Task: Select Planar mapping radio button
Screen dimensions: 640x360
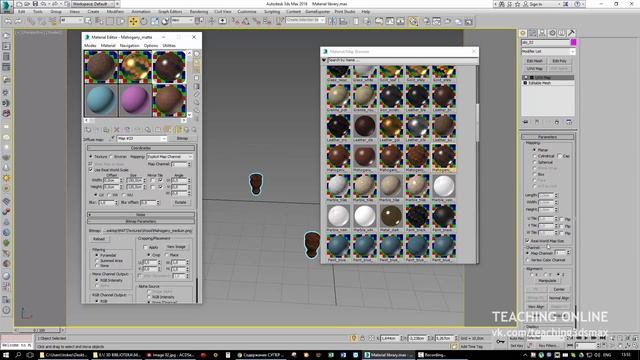Action: (534, 150)
